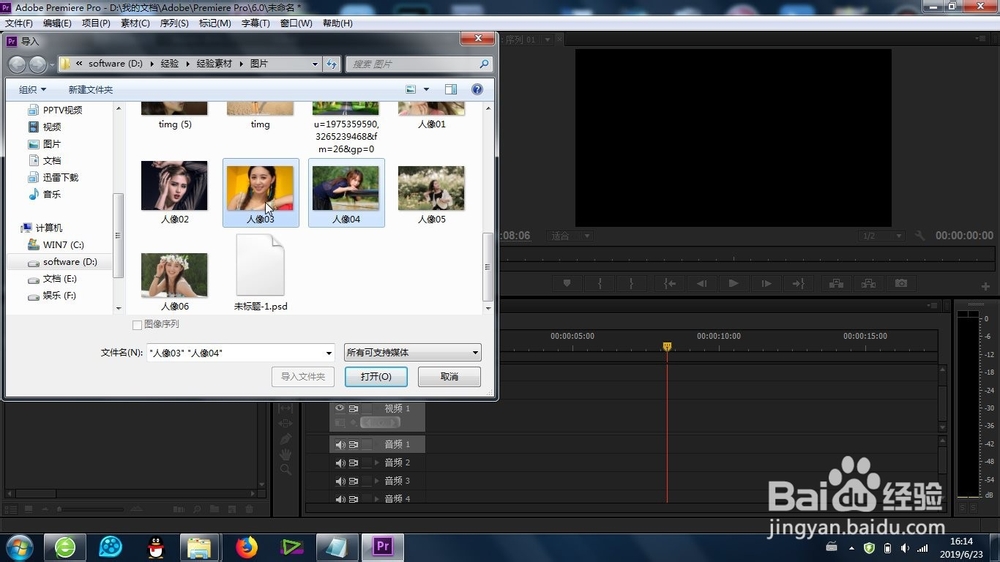This screenshot has height=562, width=1000.
Task: Click the Extract button
Action: [869, 283]
